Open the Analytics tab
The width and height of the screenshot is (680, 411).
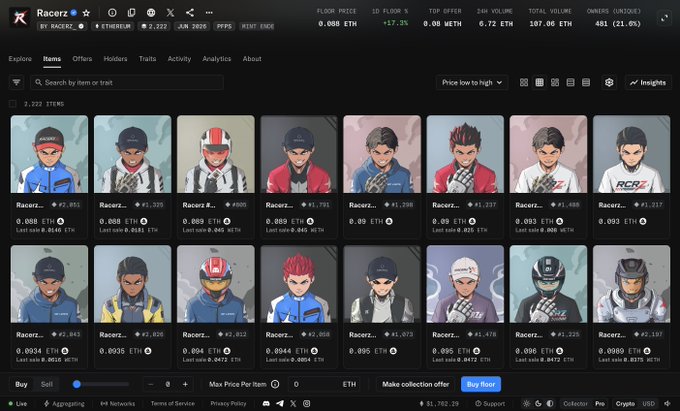coord(216,59)
